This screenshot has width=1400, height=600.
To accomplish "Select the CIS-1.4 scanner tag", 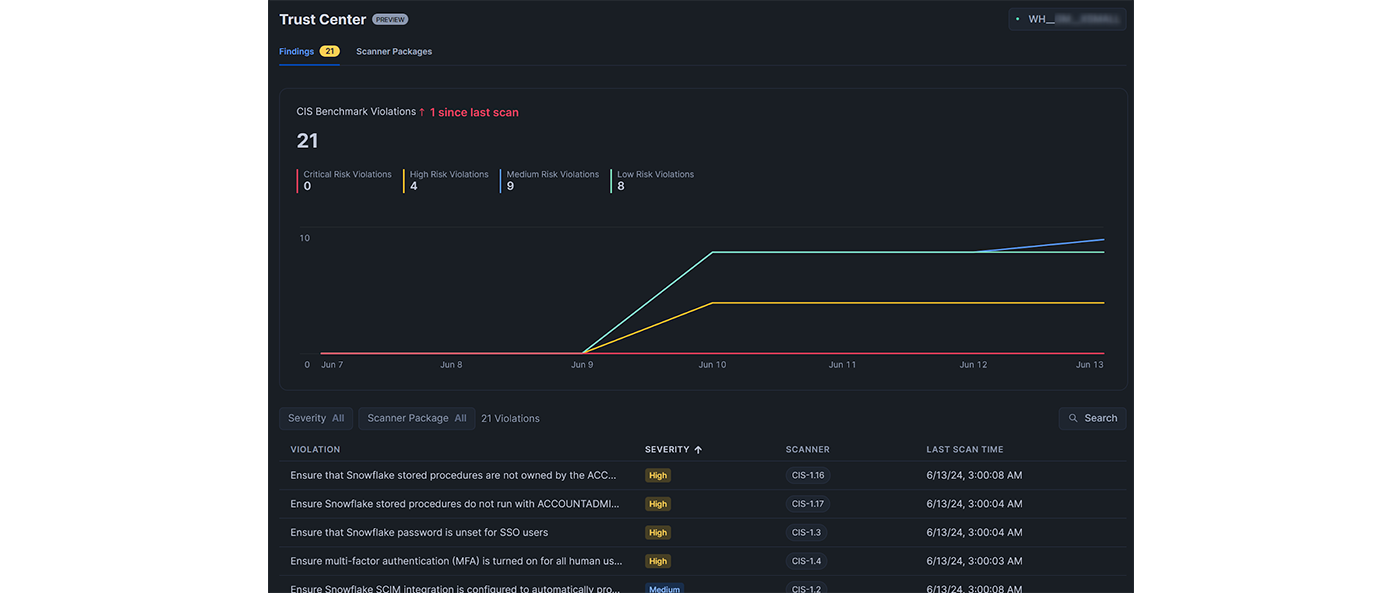I will point(805,561).
